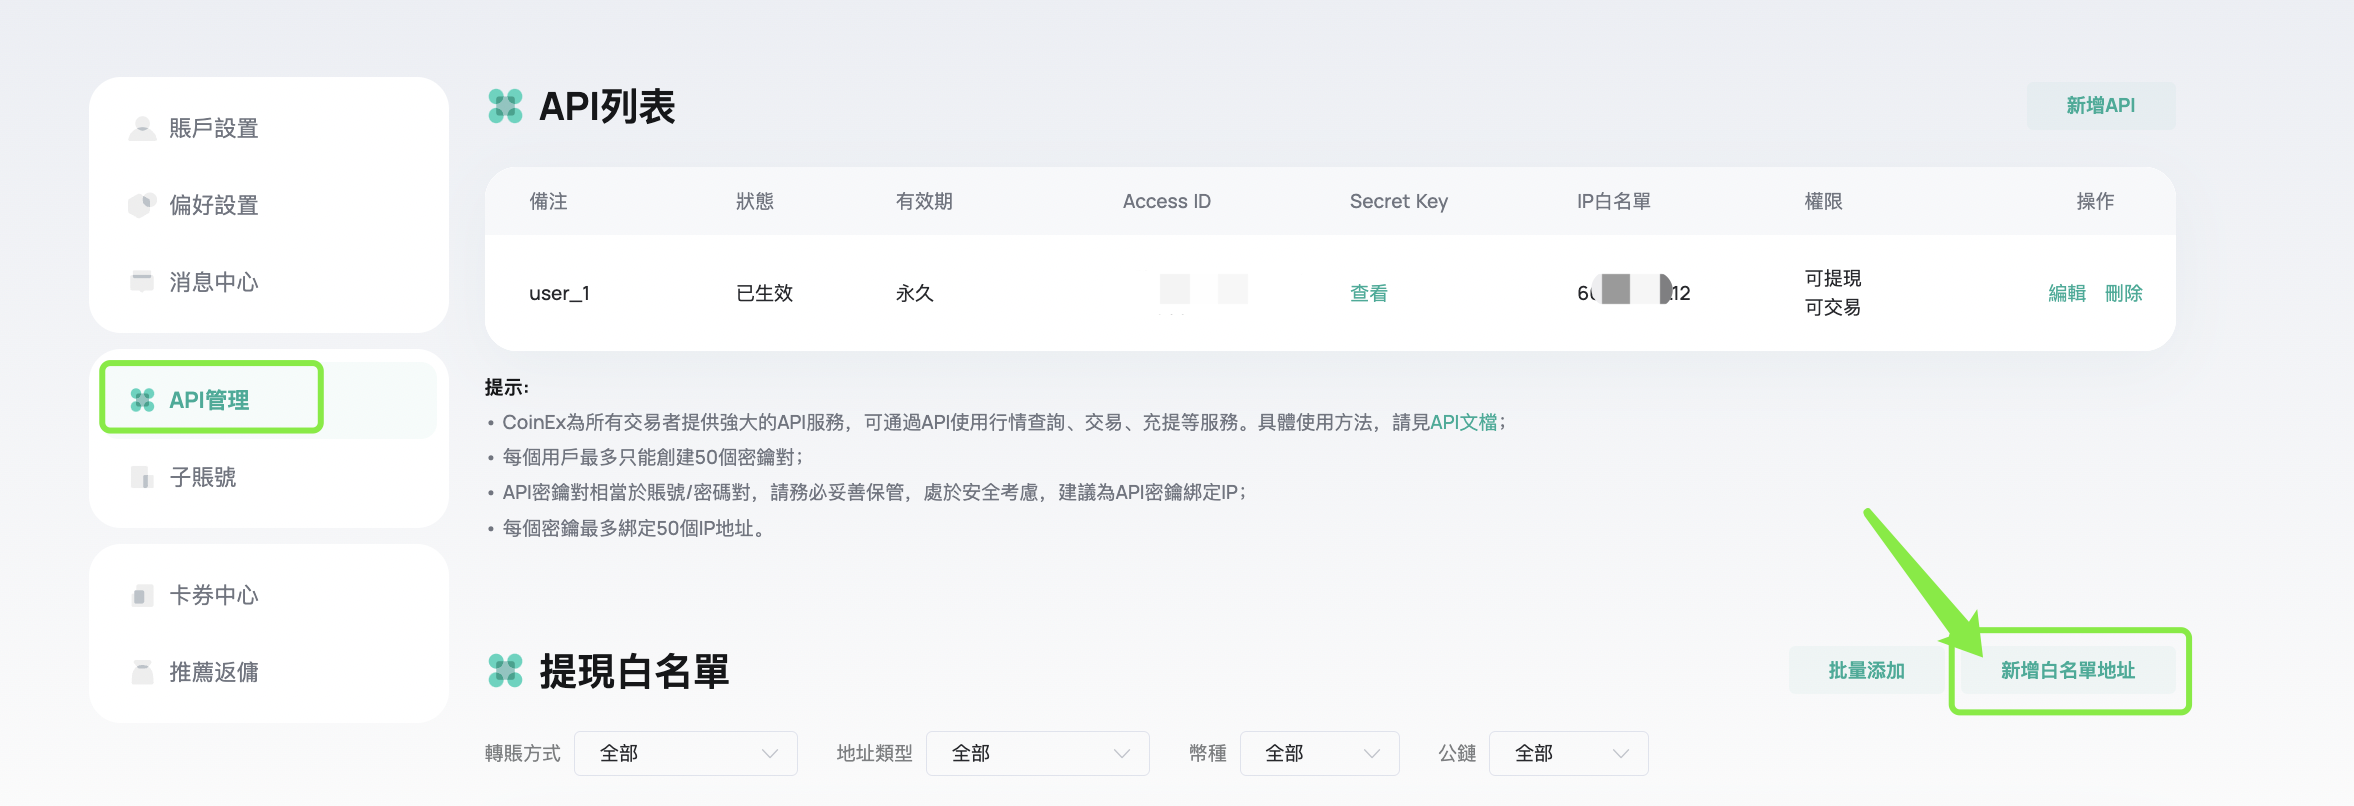Click the 新增白名單地址 button
Viewport: 2354px width, 806px height.
click(x=2067, y=671)
